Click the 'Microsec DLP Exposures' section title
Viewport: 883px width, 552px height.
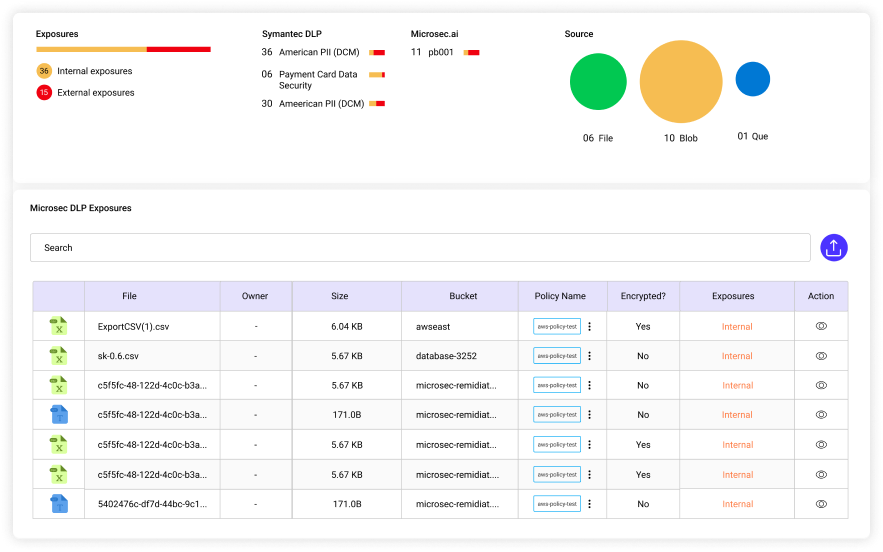[x=81, y=208]
